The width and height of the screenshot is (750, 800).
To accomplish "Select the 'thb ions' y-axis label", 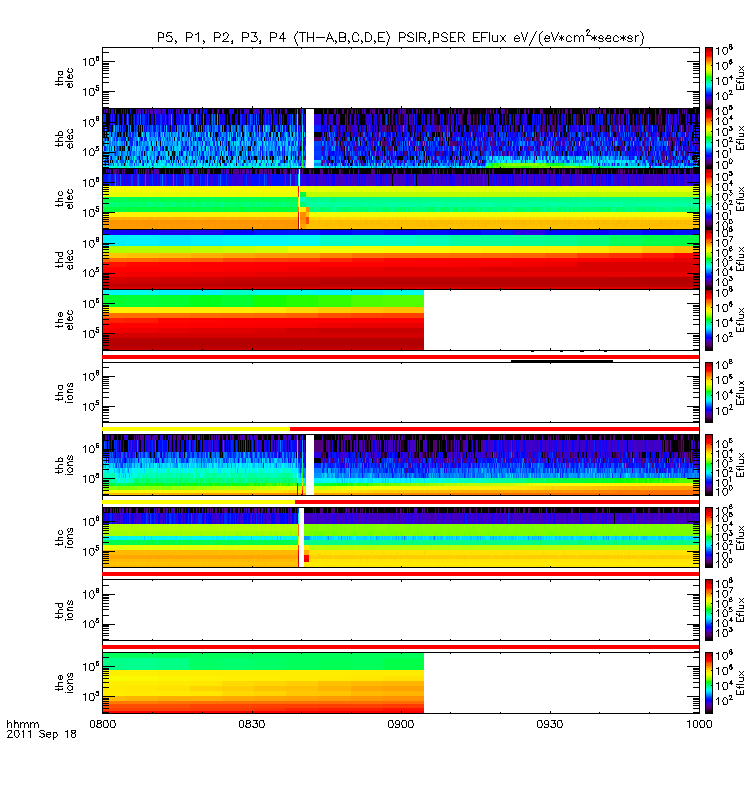I will (65, 465).
